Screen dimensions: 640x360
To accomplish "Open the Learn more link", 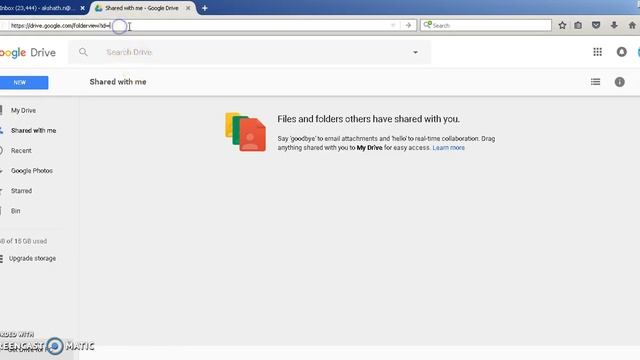I will point(449,148).
